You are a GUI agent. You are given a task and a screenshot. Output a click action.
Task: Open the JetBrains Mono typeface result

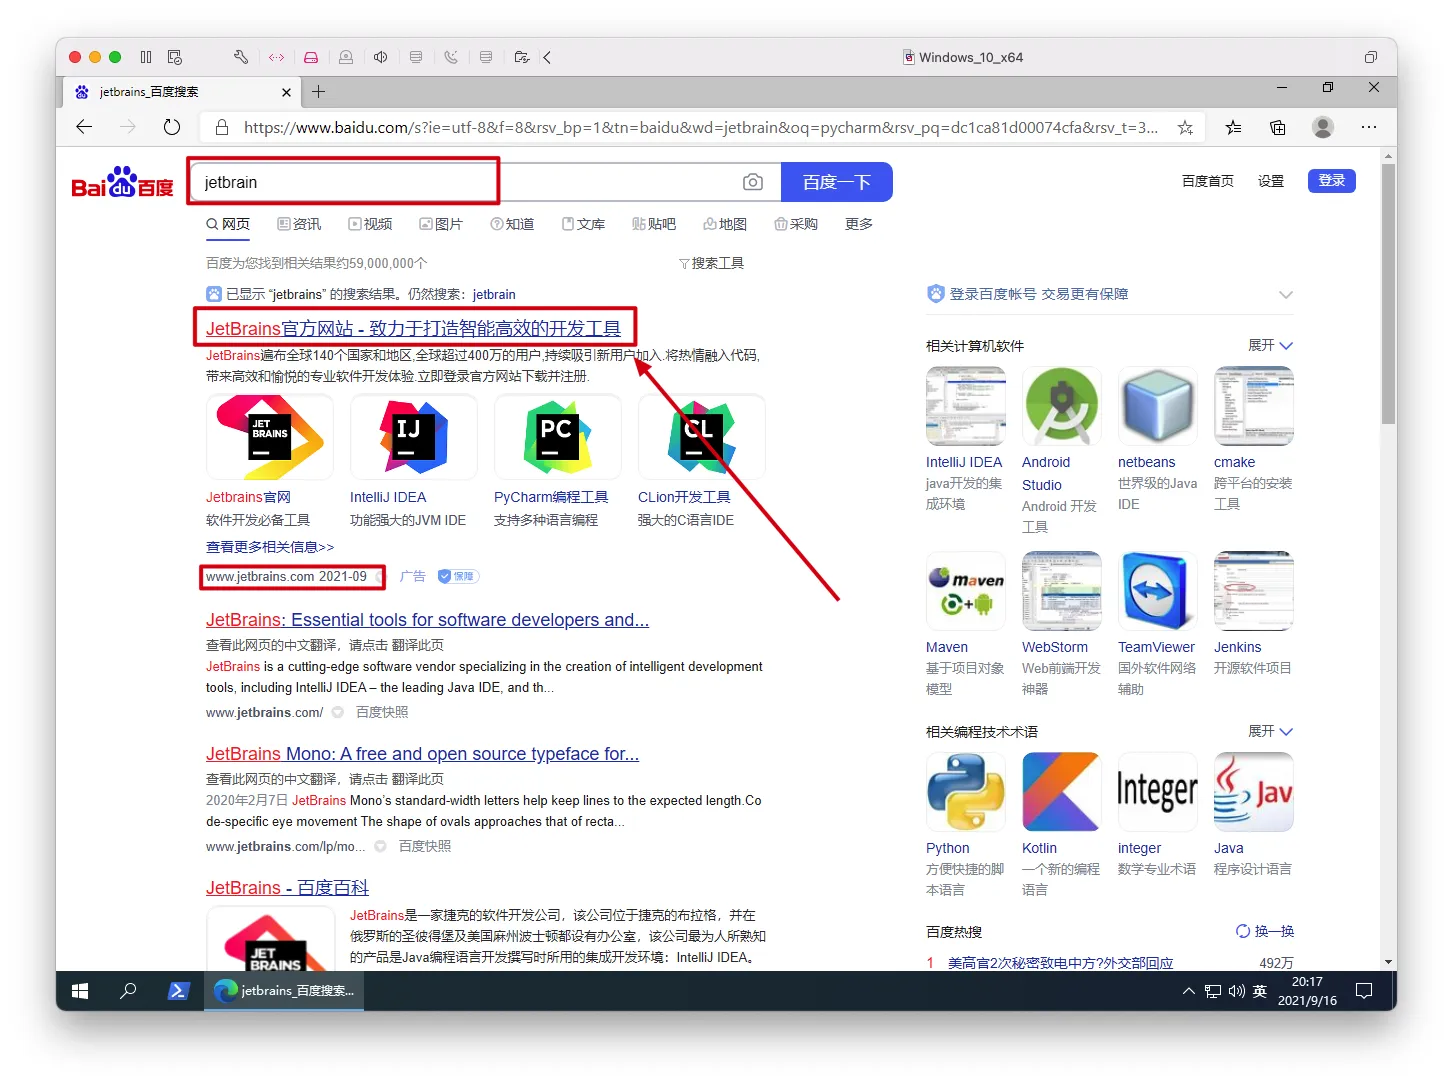click(422, 754)
